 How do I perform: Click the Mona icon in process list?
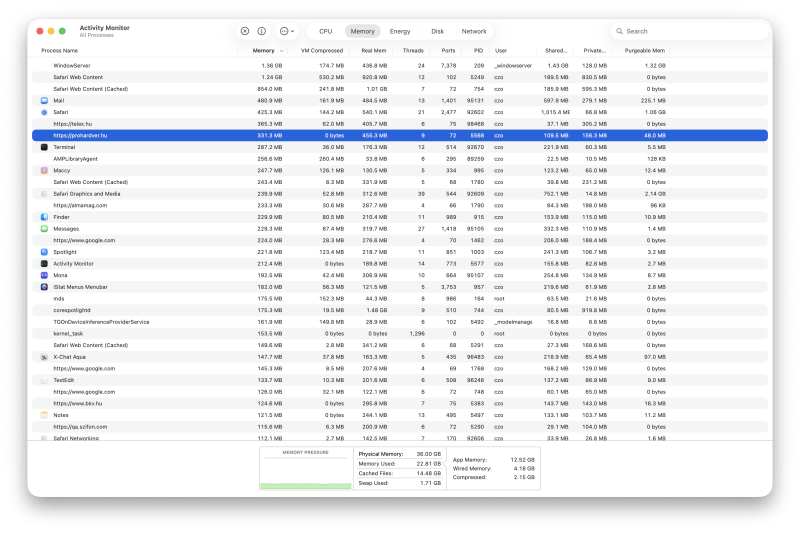tap(44, 275)
